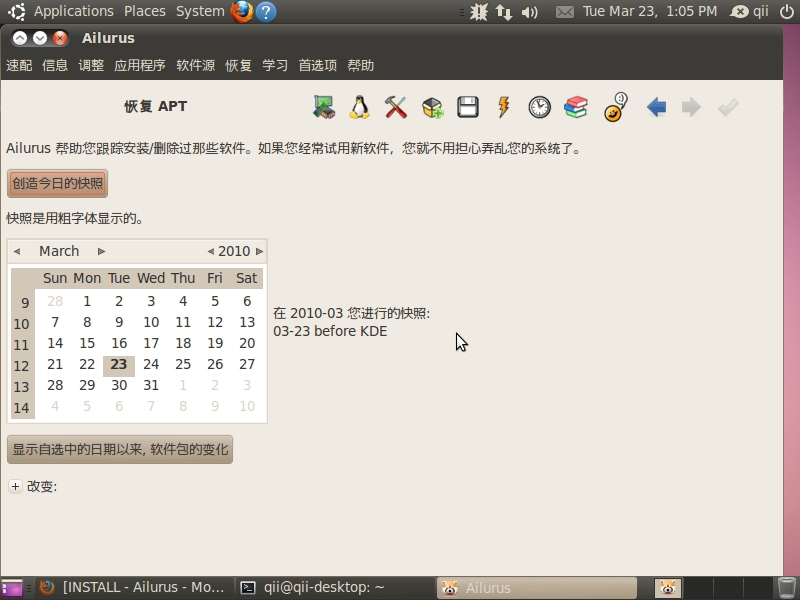Open the 信息 menu
800x600 pixels.
55,65
